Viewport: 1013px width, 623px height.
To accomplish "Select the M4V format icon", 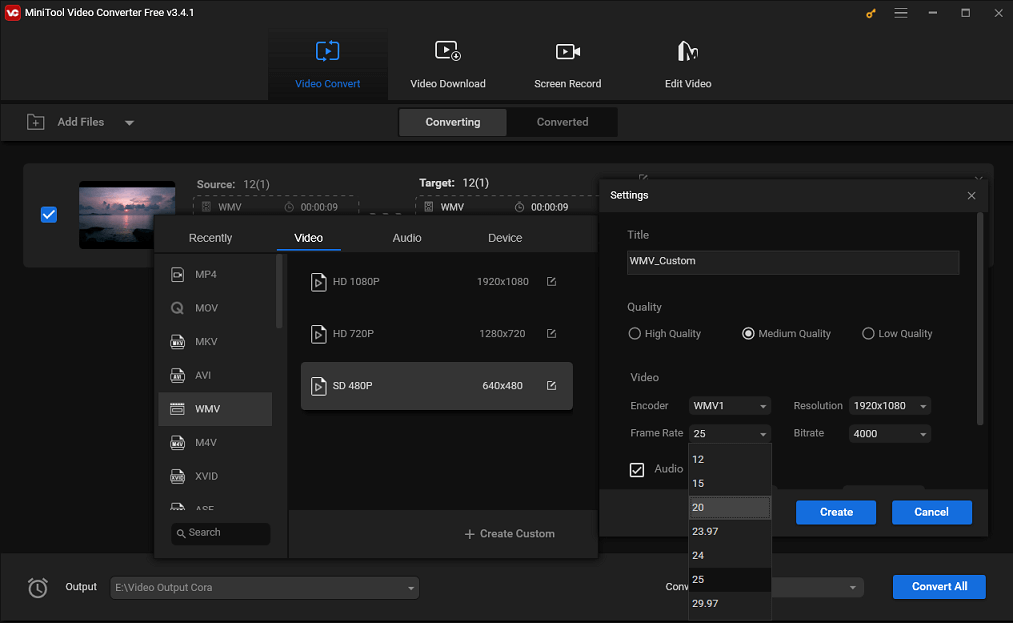I will tap(177, 443).
